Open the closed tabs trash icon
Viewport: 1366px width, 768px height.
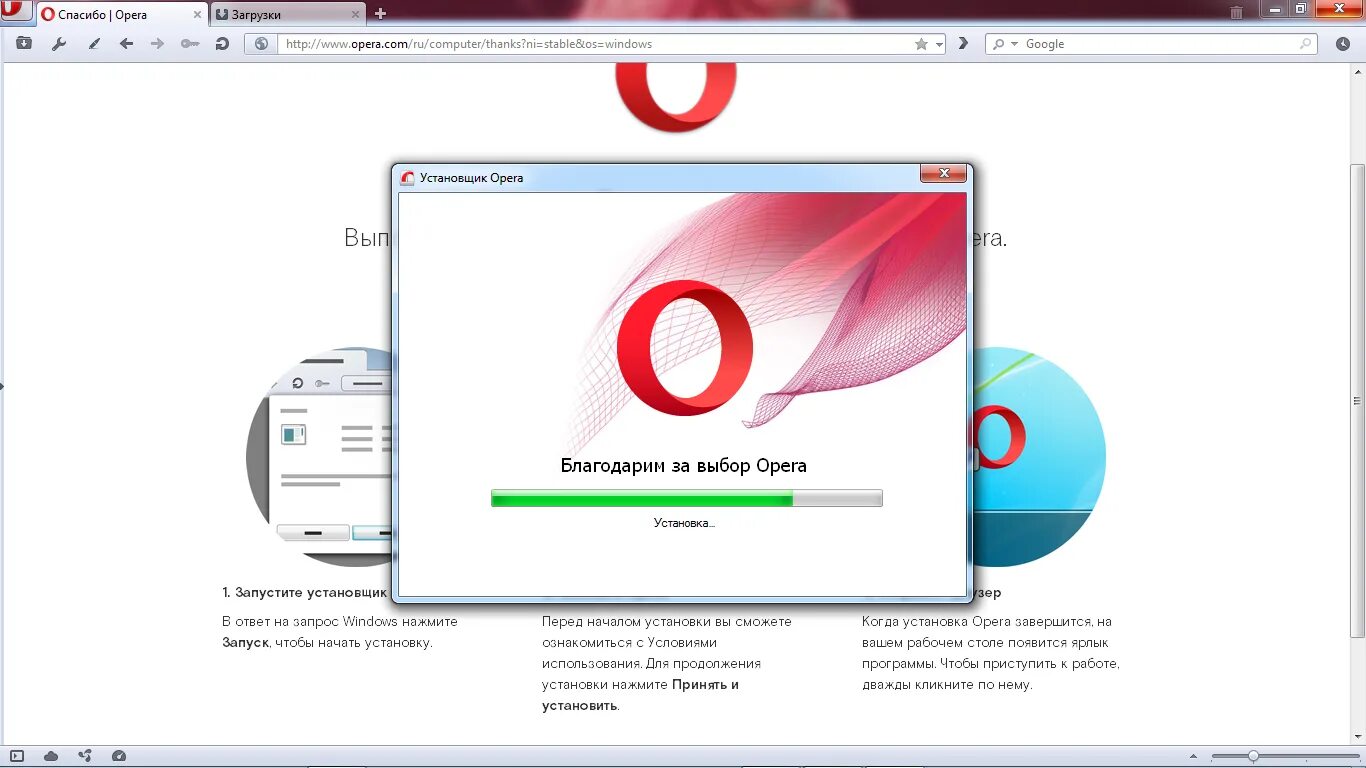(1237, 12)
